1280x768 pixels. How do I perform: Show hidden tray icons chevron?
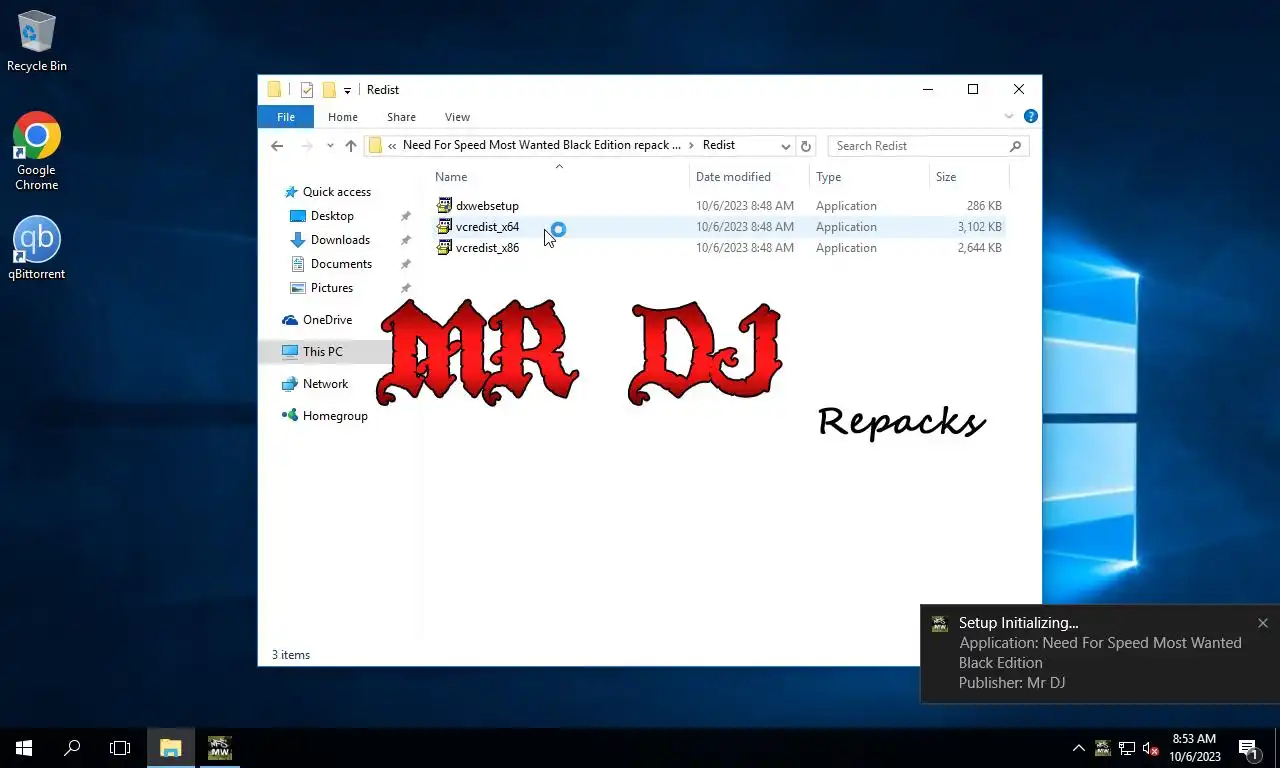pos(1078,748)
